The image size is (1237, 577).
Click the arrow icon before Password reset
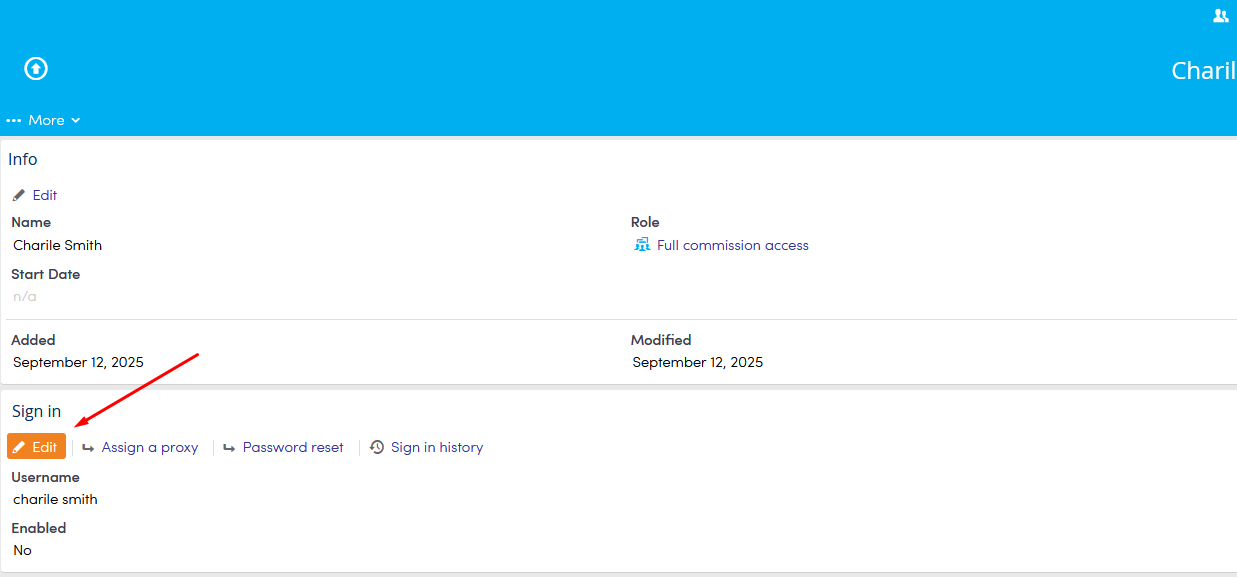tap(229, 447)
